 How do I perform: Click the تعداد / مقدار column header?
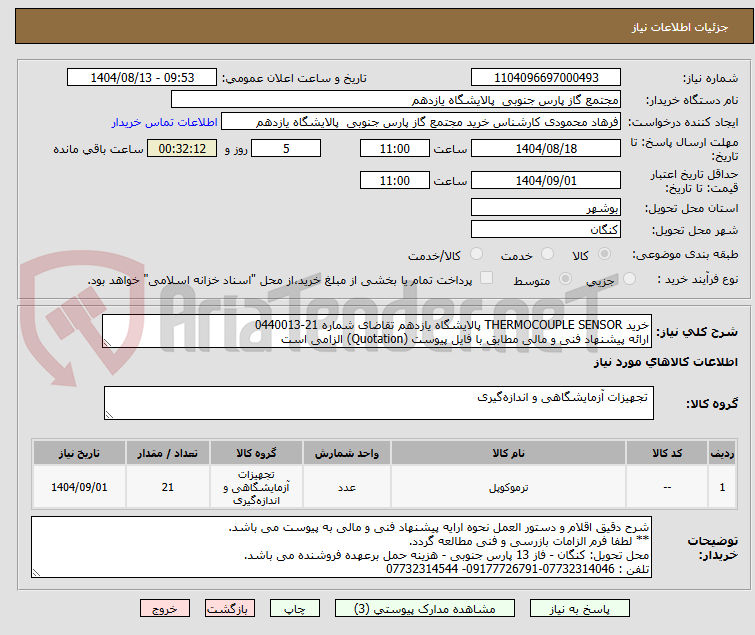pos(168,453)
